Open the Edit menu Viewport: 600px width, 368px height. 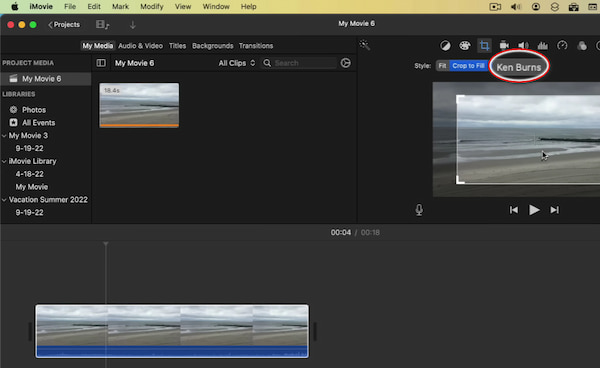point(94,7)
